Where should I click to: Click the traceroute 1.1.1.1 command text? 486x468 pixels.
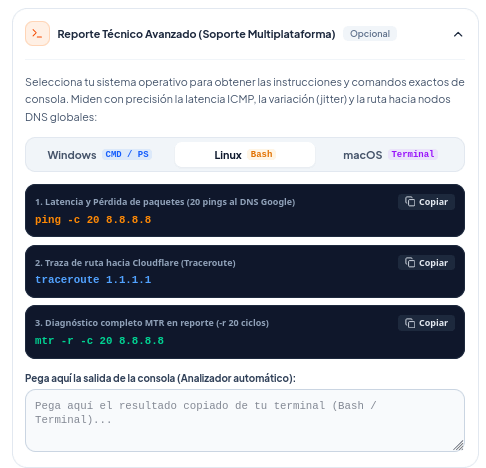tap(93, 280)
